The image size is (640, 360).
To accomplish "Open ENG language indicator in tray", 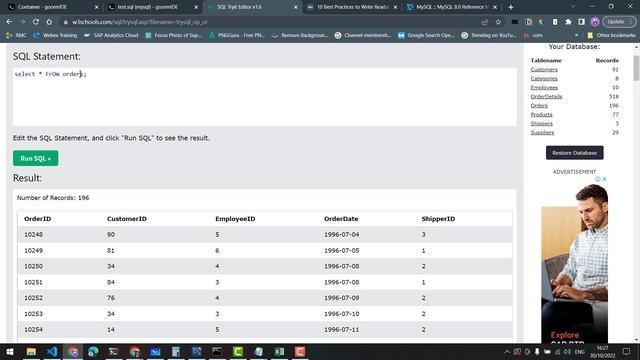I will point(580,351).
